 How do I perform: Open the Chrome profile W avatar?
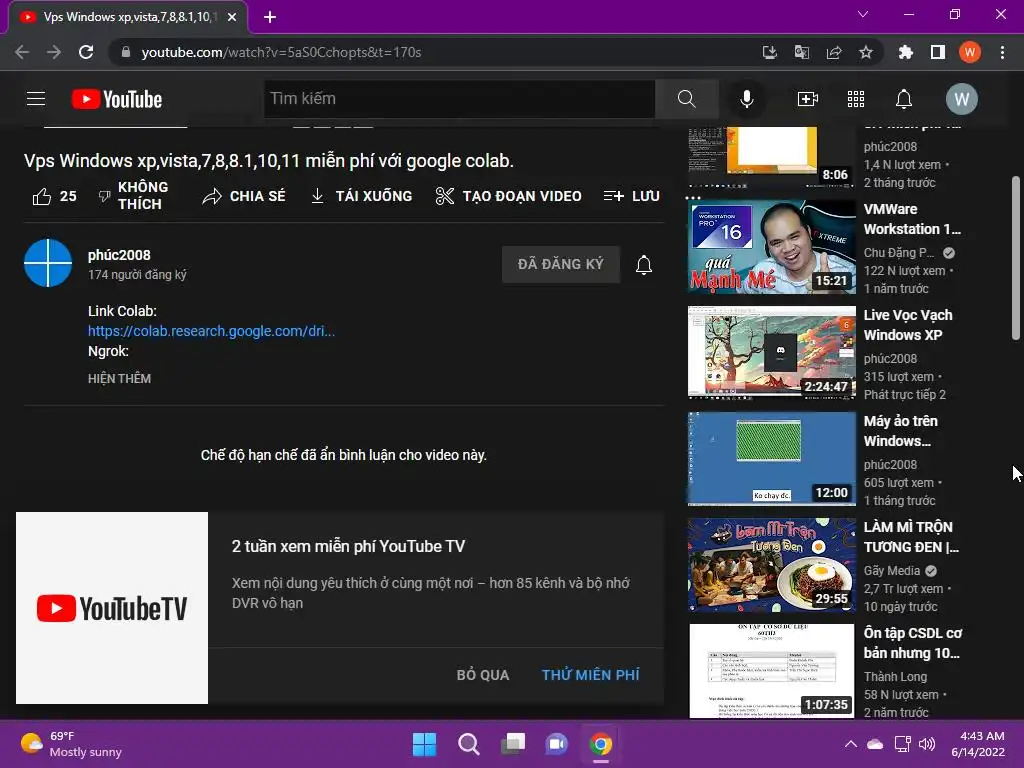click(x=970, y=52)
